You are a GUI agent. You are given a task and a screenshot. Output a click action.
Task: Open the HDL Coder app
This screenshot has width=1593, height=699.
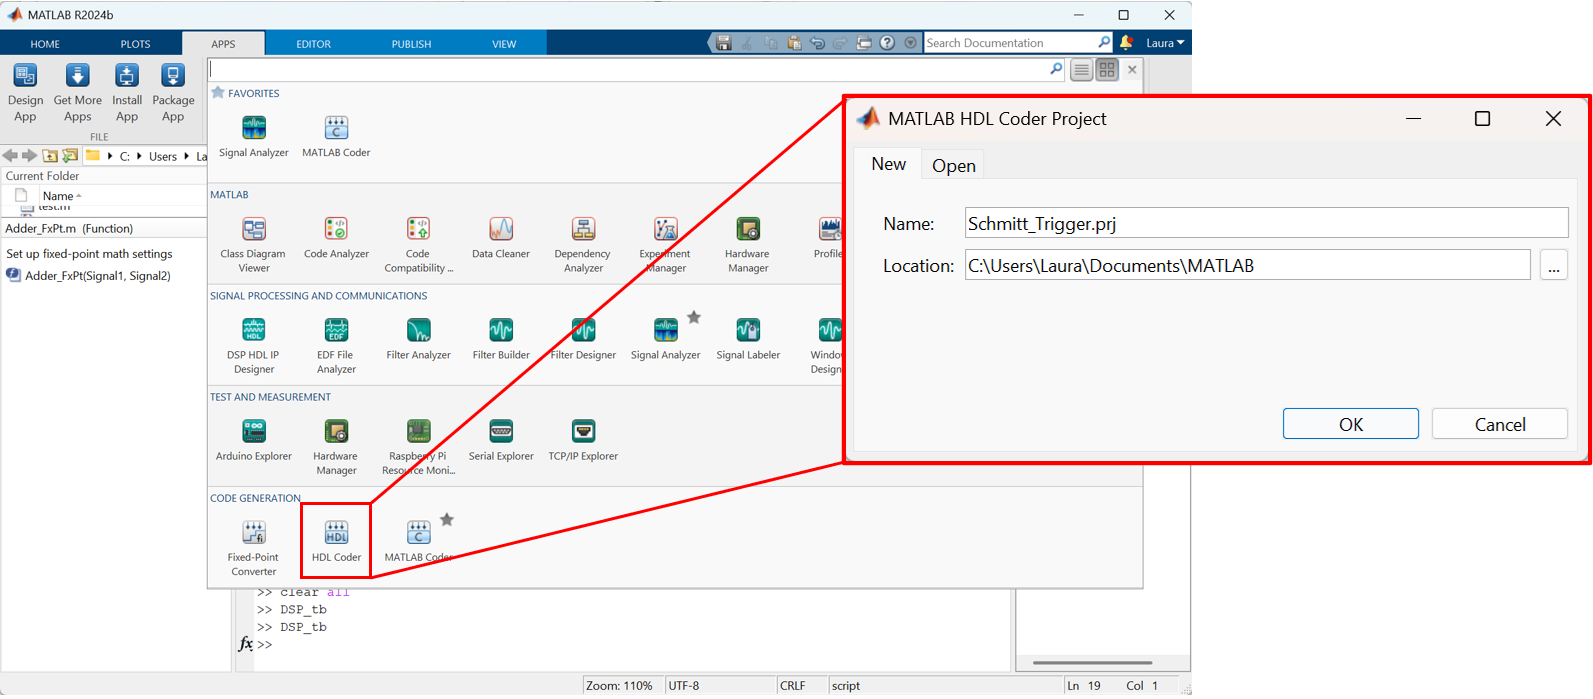tap(336, 541)
